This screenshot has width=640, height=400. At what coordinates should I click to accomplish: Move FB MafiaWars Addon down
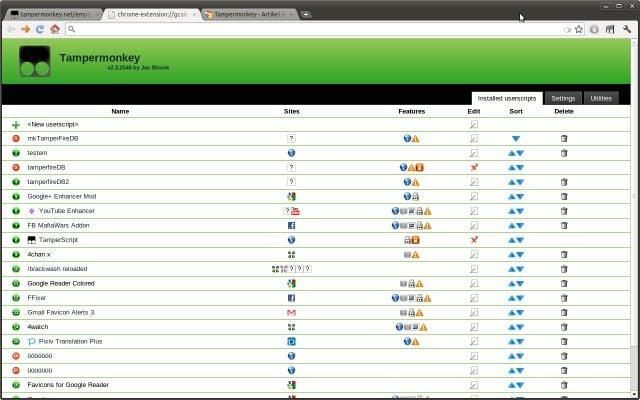point(520,226)
